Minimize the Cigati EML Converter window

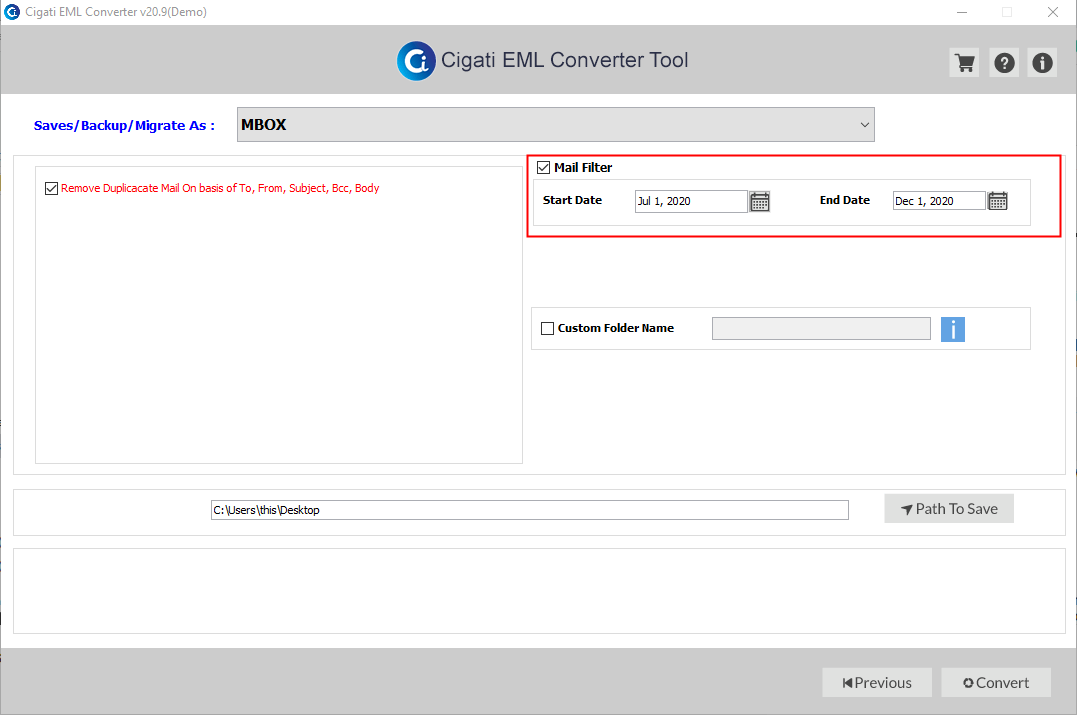[x=962, y=12]
